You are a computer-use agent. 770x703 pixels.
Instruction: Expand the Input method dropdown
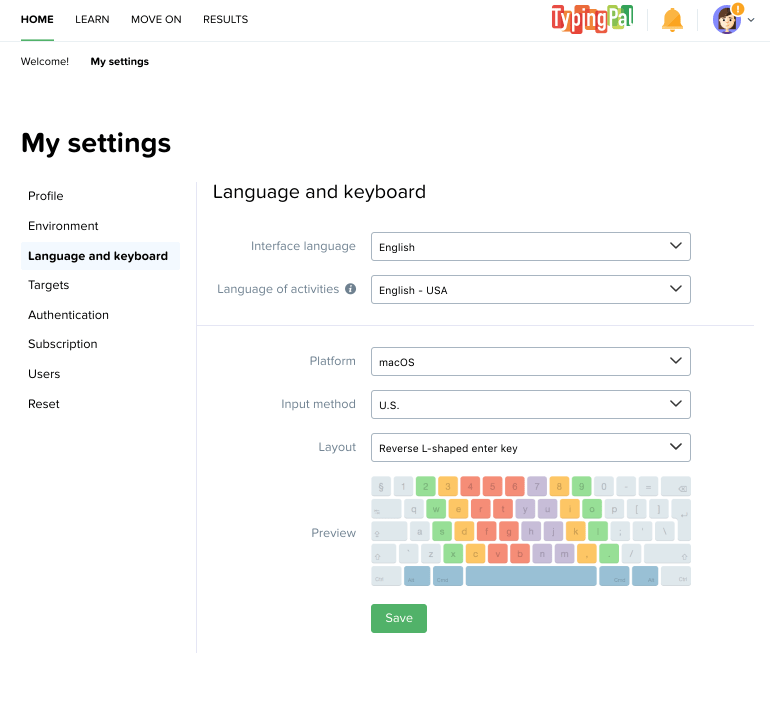pyautogui.click(x=530, y=405)
